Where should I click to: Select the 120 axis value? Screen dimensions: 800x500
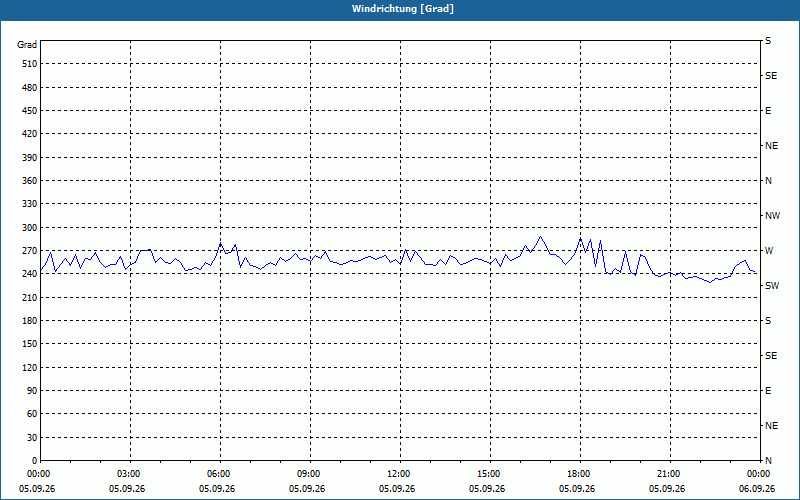pyautogui.click(x=30, y=367)
